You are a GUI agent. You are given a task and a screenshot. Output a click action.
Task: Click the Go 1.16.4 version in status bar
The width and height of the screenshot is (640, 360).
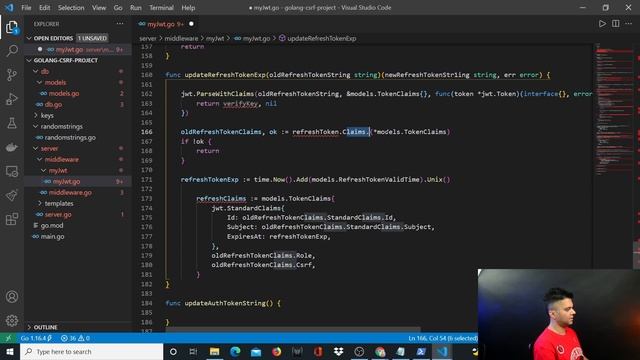tap(36, 338)
